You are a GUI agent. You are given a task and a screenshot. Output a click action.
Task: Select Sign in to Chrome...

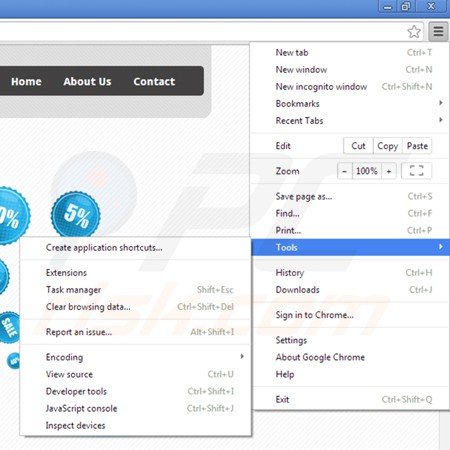tap(350, 315)
